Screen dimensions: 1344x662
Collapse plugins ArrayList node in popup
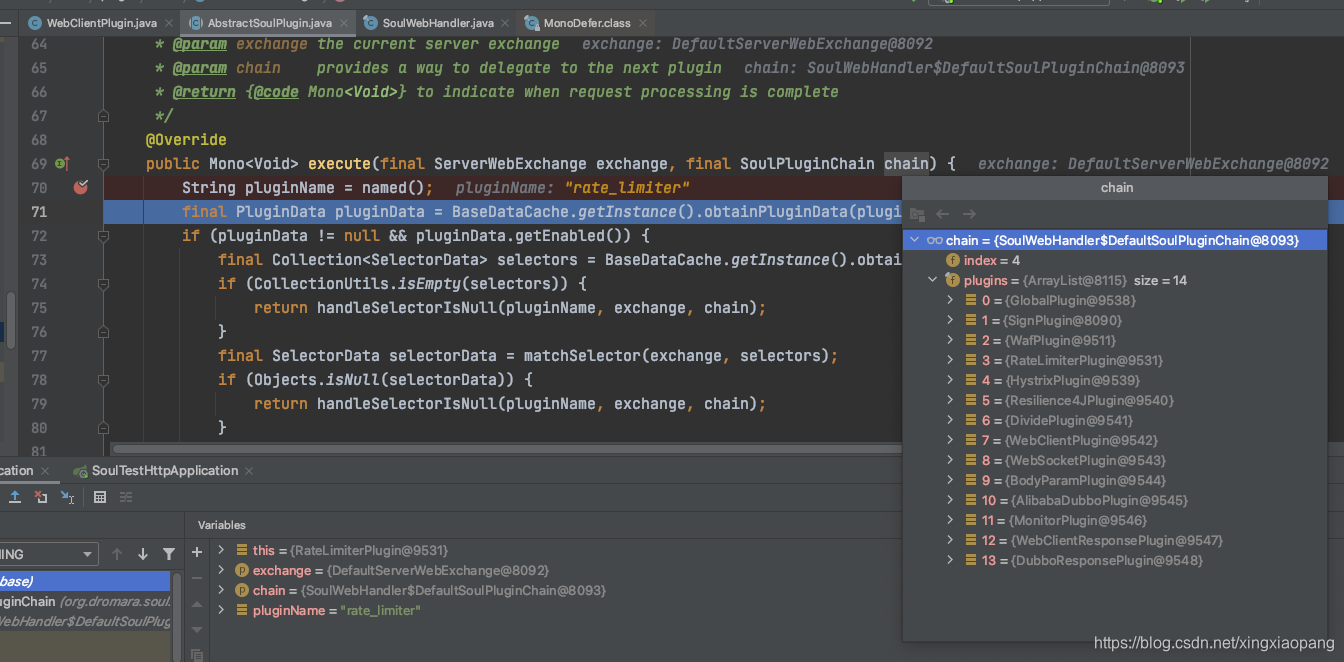point(932,281)
